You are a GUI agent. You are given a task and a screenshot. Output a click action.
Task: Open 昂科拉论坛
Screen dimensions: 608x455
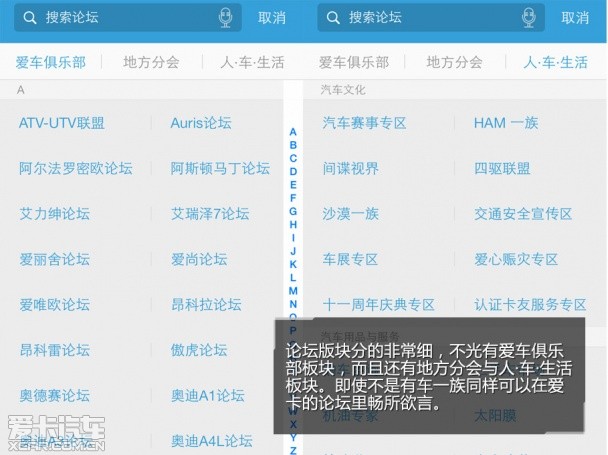click(206, 305)
